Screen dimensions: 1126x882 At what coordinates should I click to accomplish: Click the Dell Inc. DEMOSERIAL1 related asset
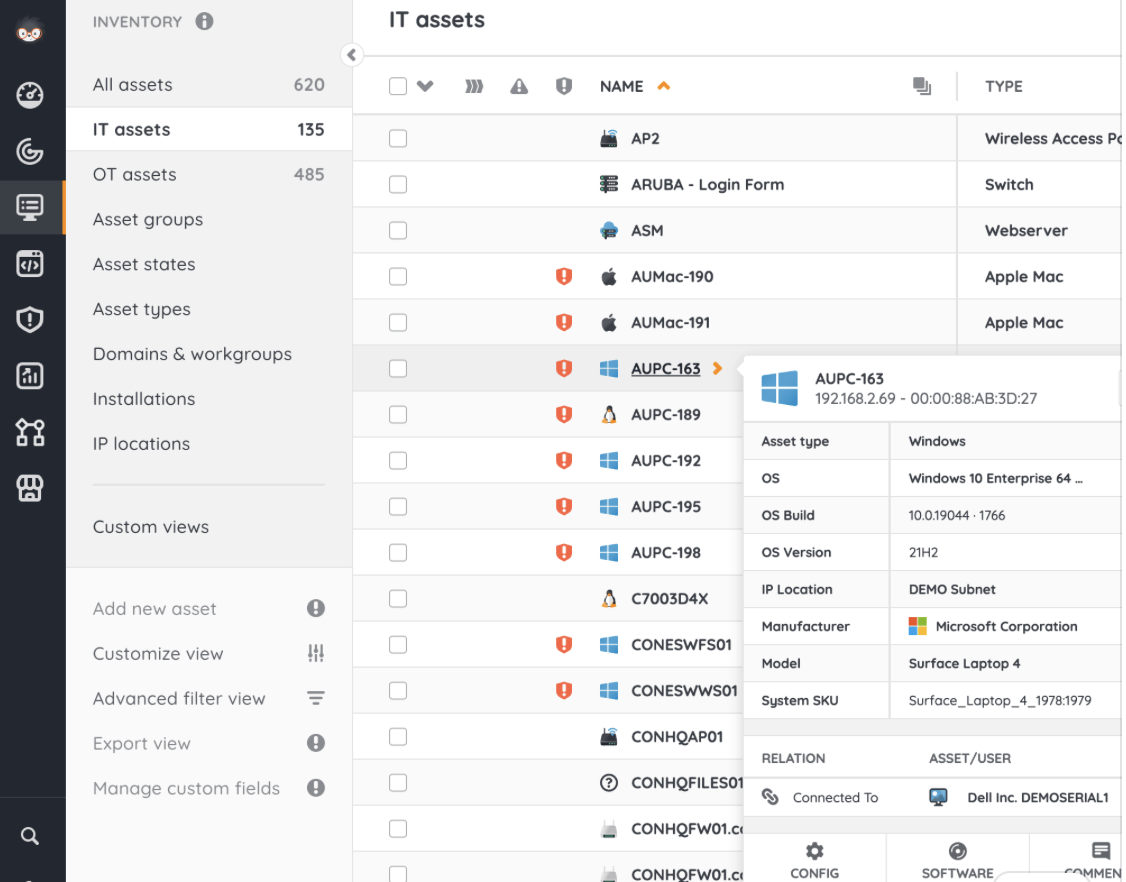(1037, 798)
